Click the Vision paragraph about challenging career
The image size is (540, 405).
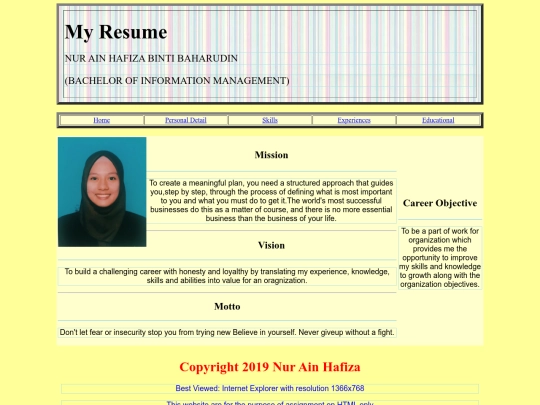227,276
